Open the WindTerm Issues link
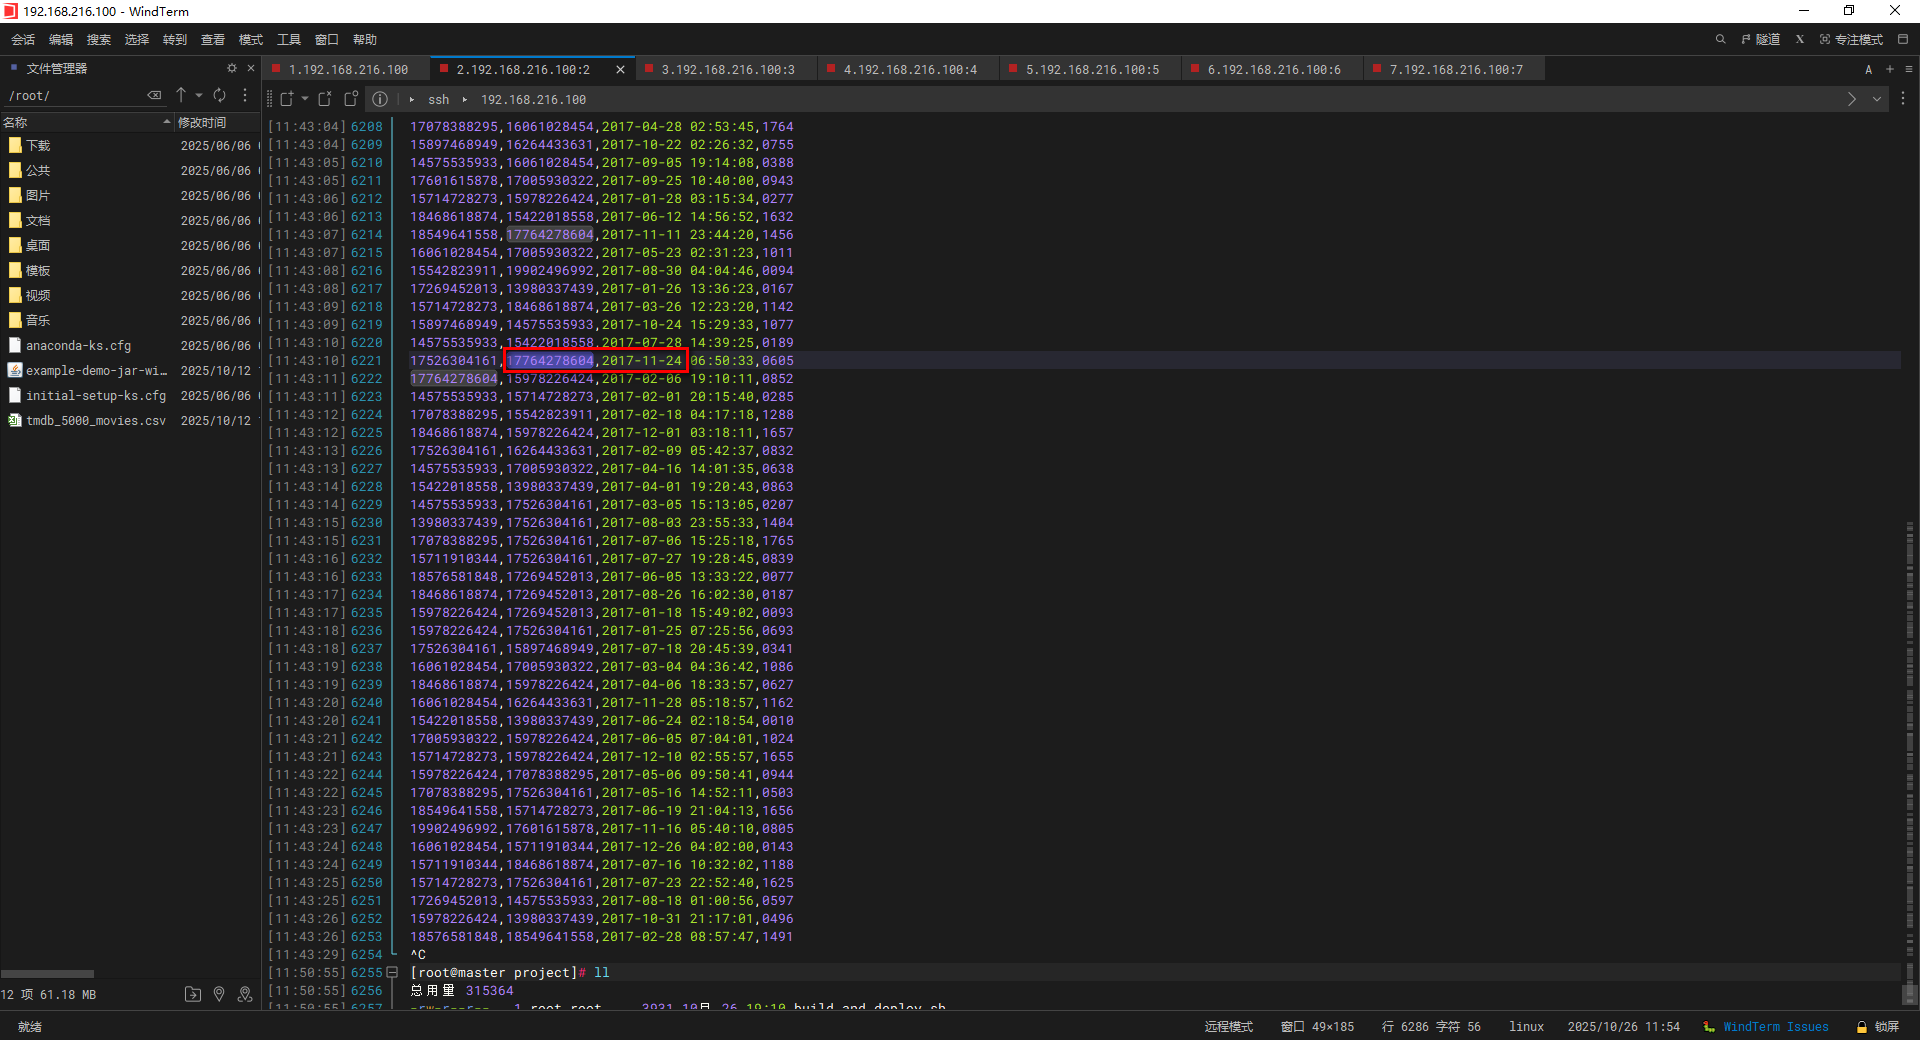Viewport: 1920px width, 1040px height. pyautogui.click(x=1774, y=1027)
